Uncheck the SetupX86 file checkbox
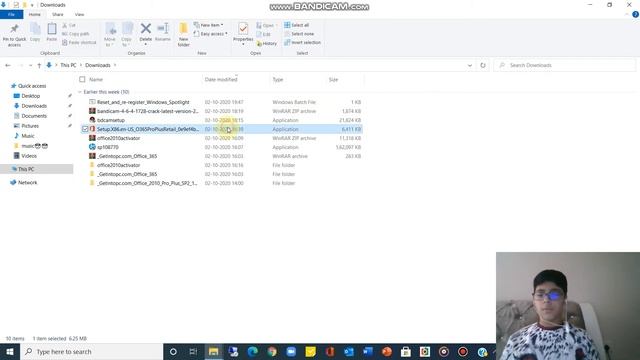The image size is (640, 360). [85, 129]
